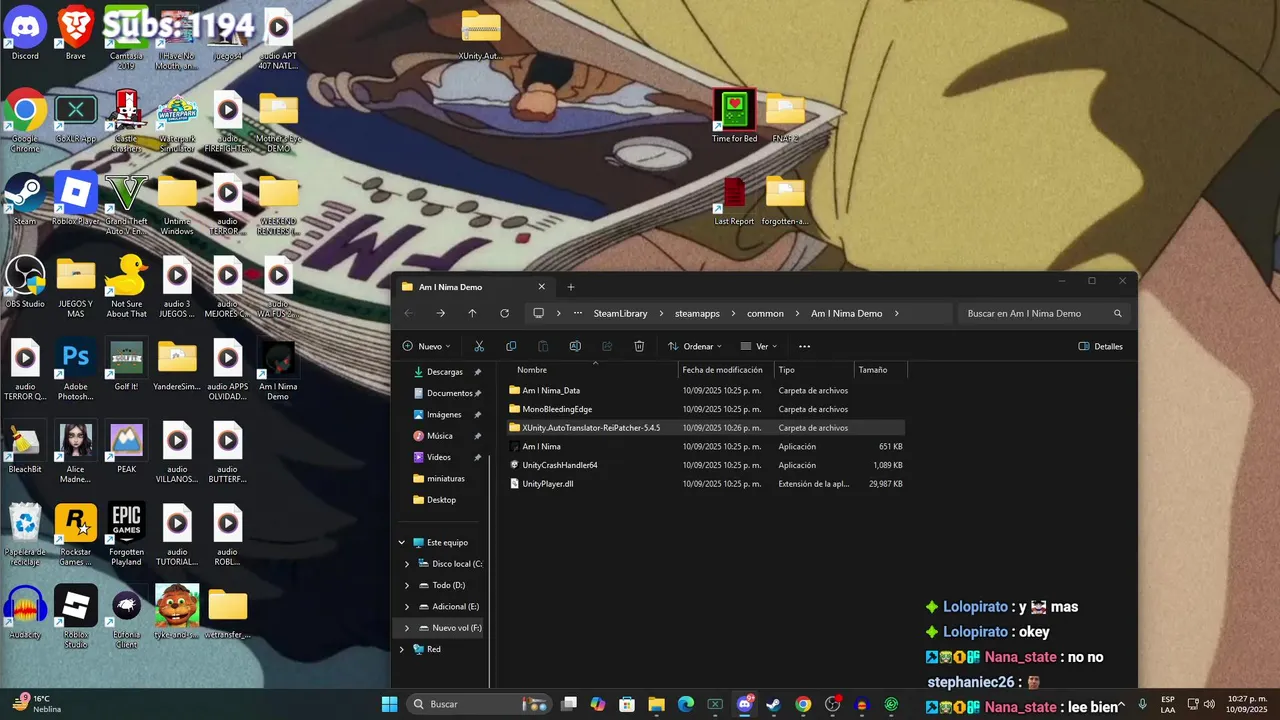Select the Castle Crashers desktop icon
1280x720 pixels.
coord(126,122)
